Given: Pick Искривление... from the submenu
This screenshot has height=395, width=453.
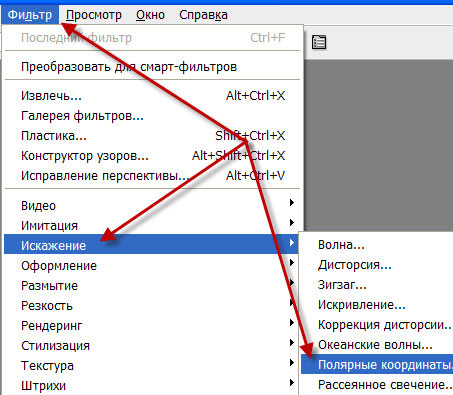Looking at the screenshot, I should 377,305.
